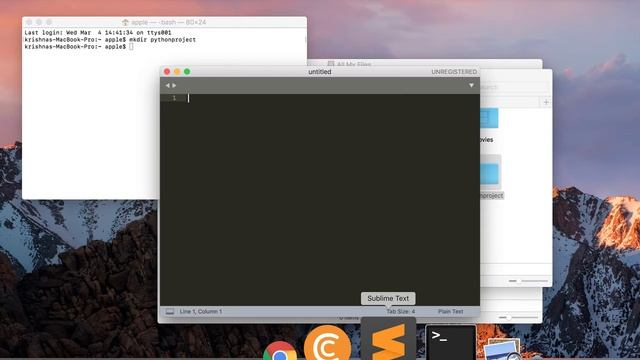Click Terminal prompt cursor line
This screenshot has width=640, height=360.
tap(79, 47)
